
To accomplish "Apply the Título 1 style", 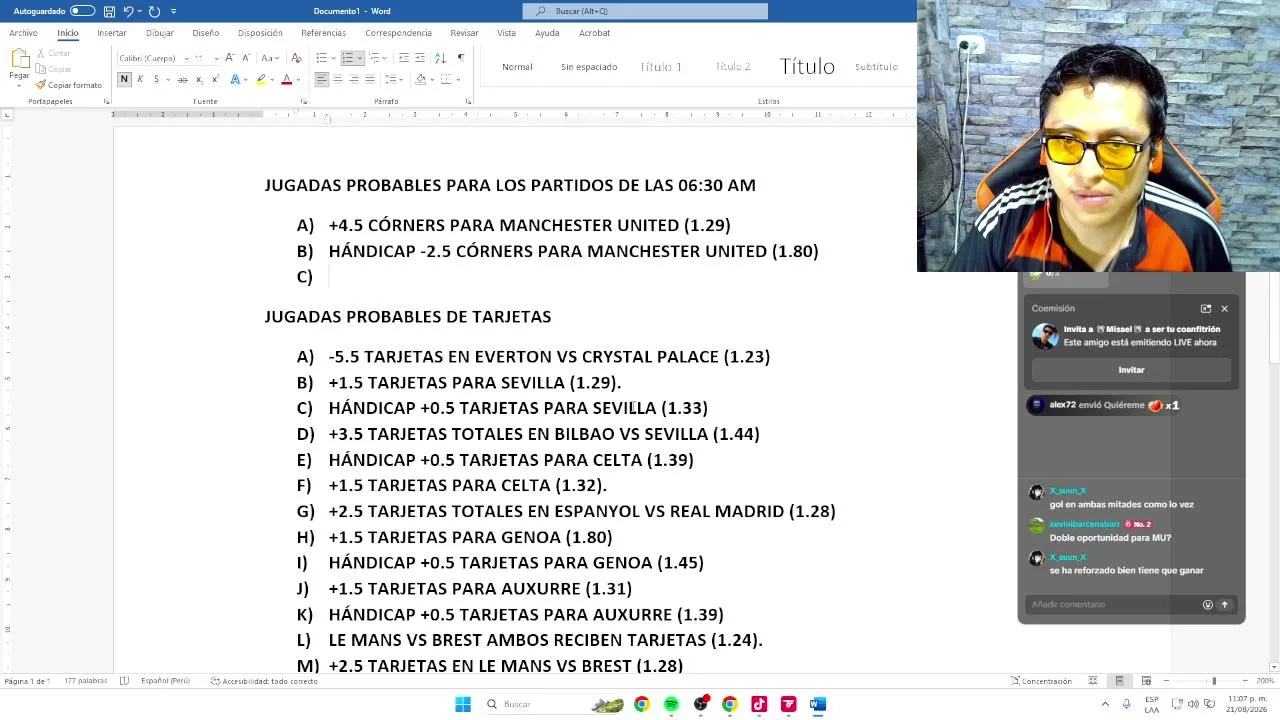I will pos(661,67).
